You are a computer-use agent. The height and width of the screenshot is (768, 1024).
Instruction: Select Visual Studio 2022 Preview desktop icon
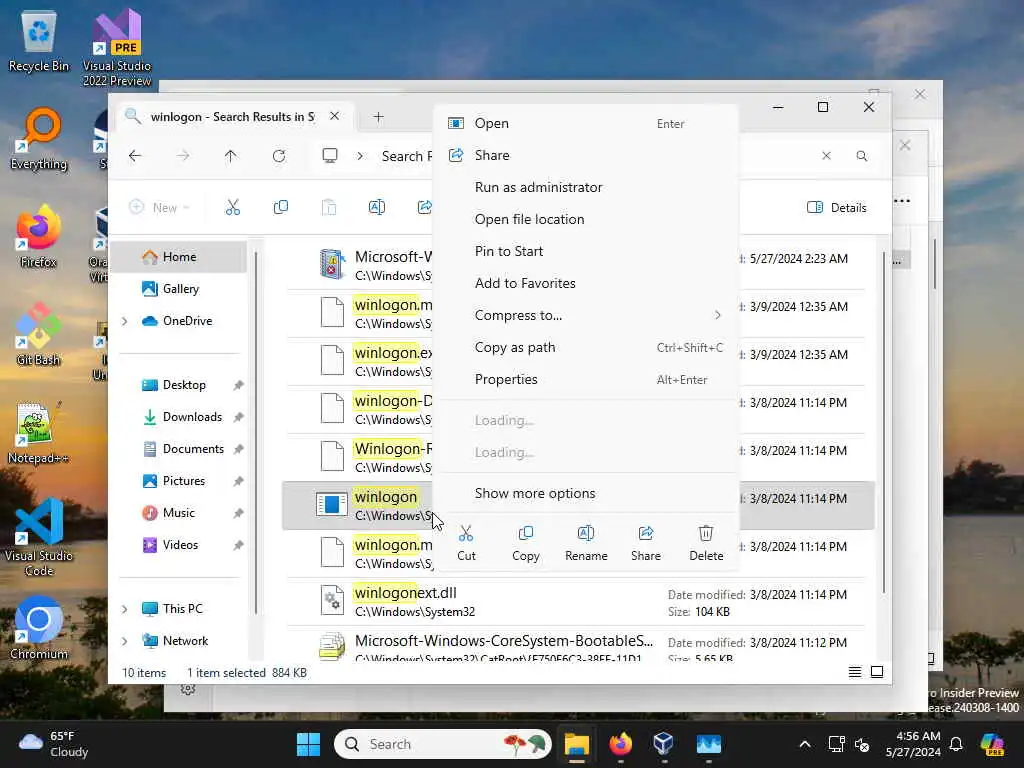(x=117, y=48)
